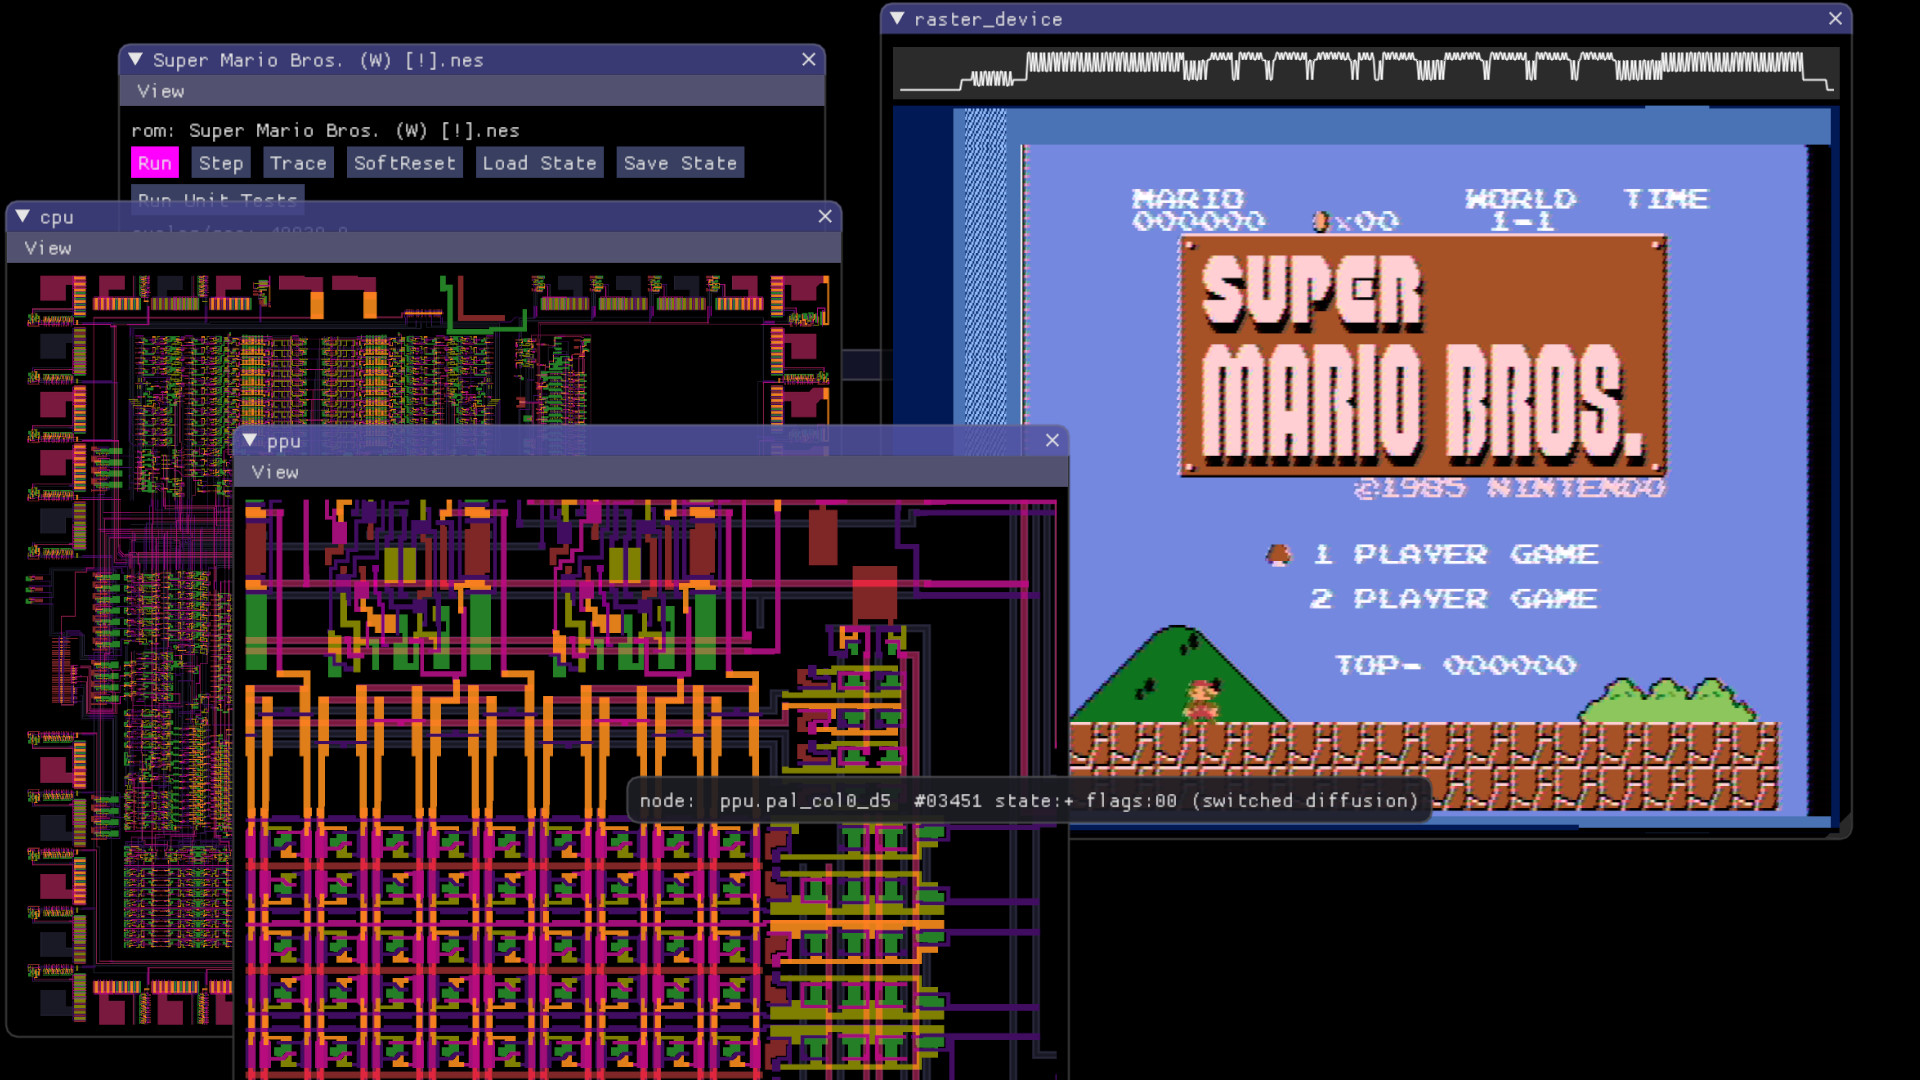Click the raster_device title bar
The height and width of the screenshot is (1080, 1920).
tap(1366, 19)
